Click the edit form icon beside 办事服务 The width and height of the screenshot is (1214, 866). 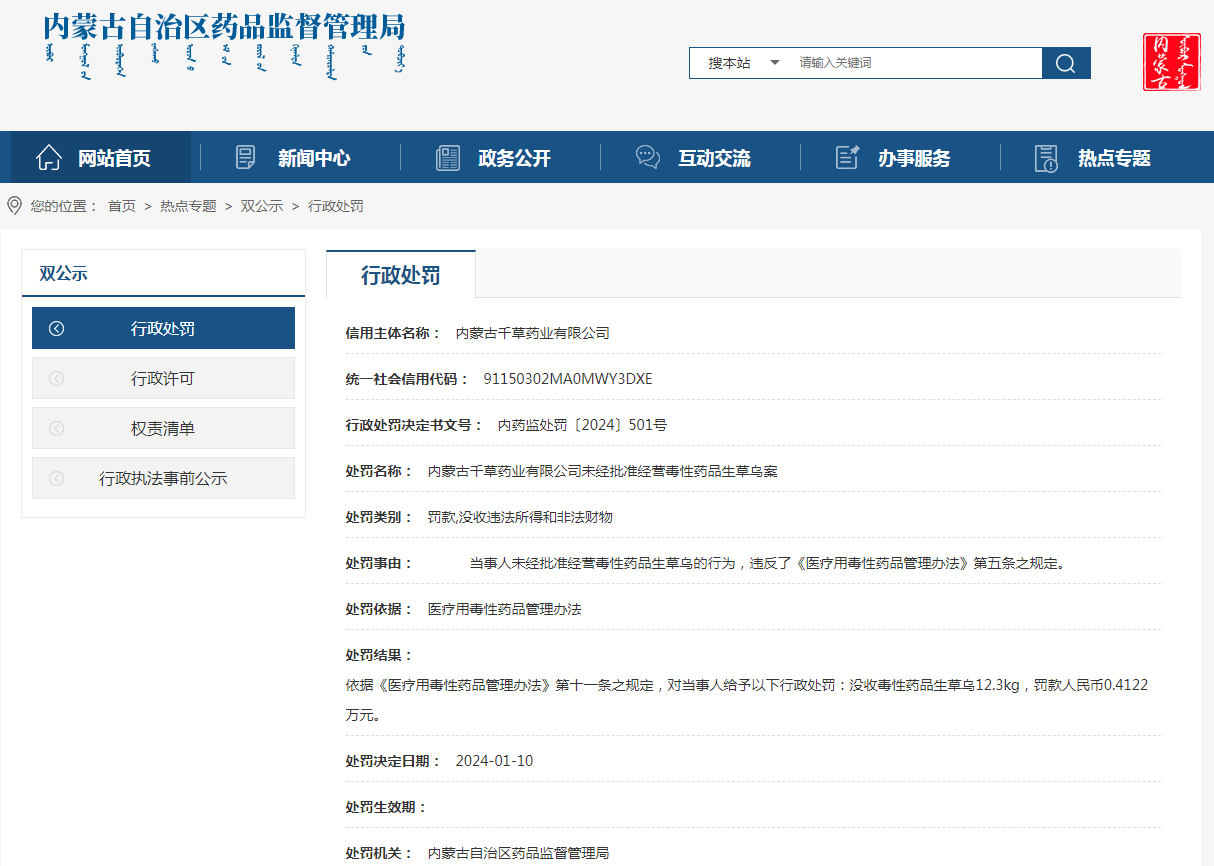(848, 157)
